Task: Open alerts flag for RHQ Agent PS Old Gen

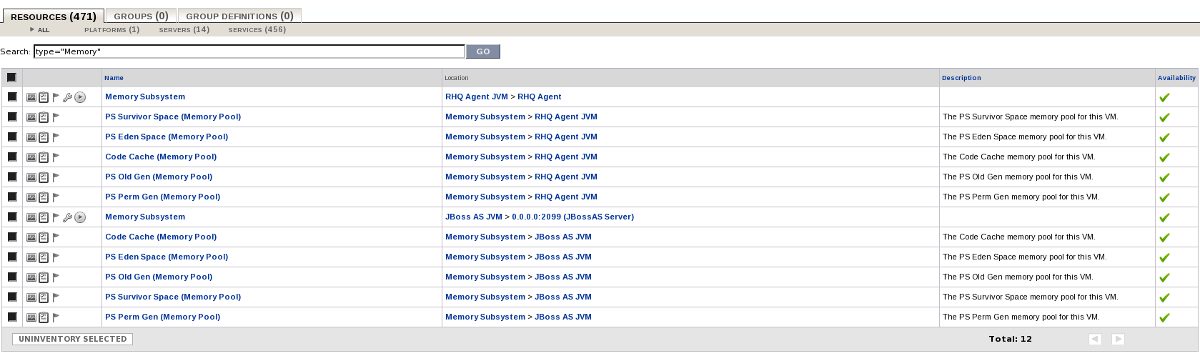Action: (56, 177)
